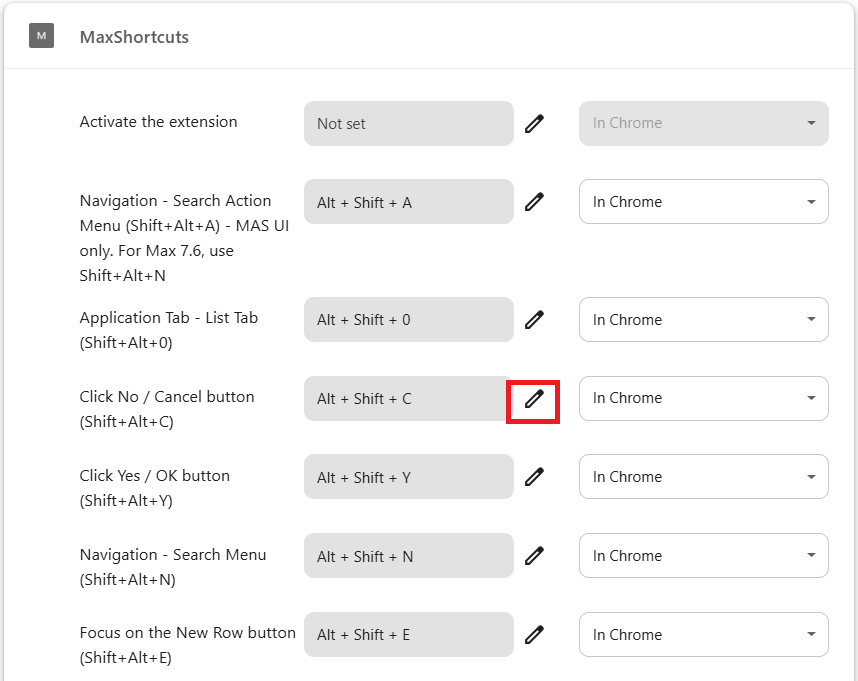The width and height of the screenshot is (858, 681).
Task: Expand In Chrome dropdown for Cancel button shortcut
Action: [704, 398]
